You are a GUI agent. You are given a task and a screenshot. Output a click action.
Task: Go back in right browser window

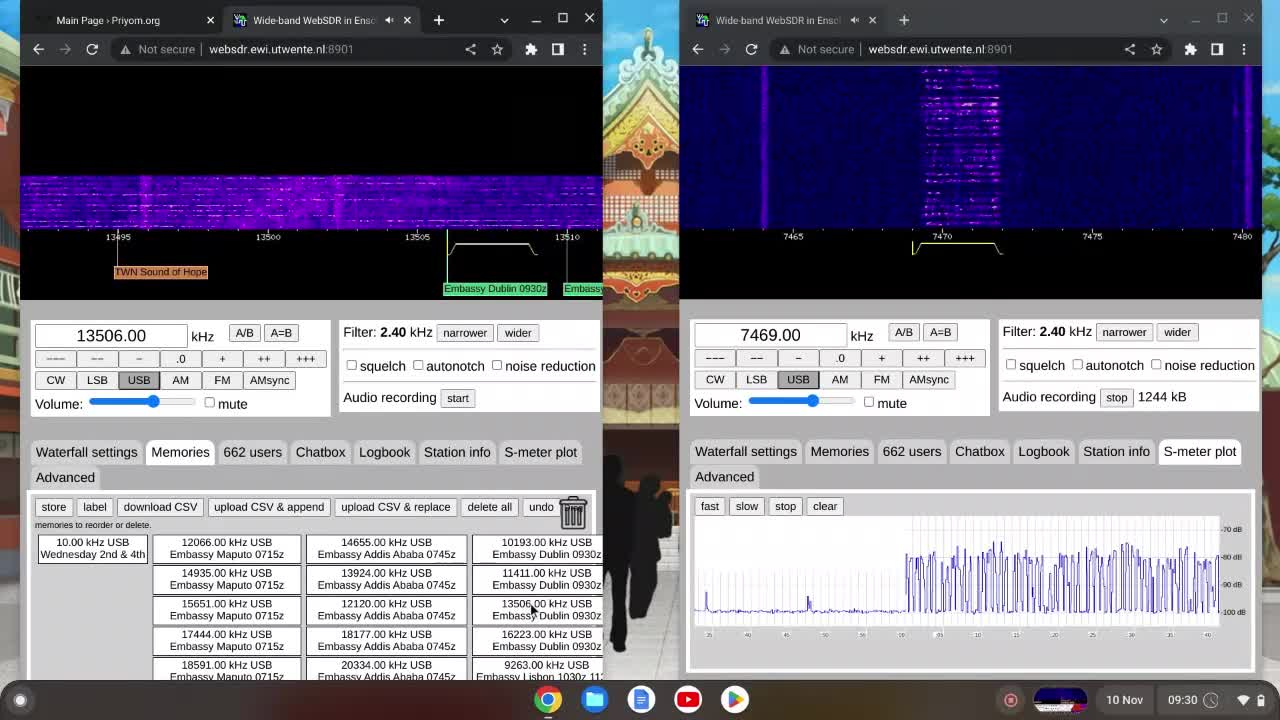pos(698,49)
